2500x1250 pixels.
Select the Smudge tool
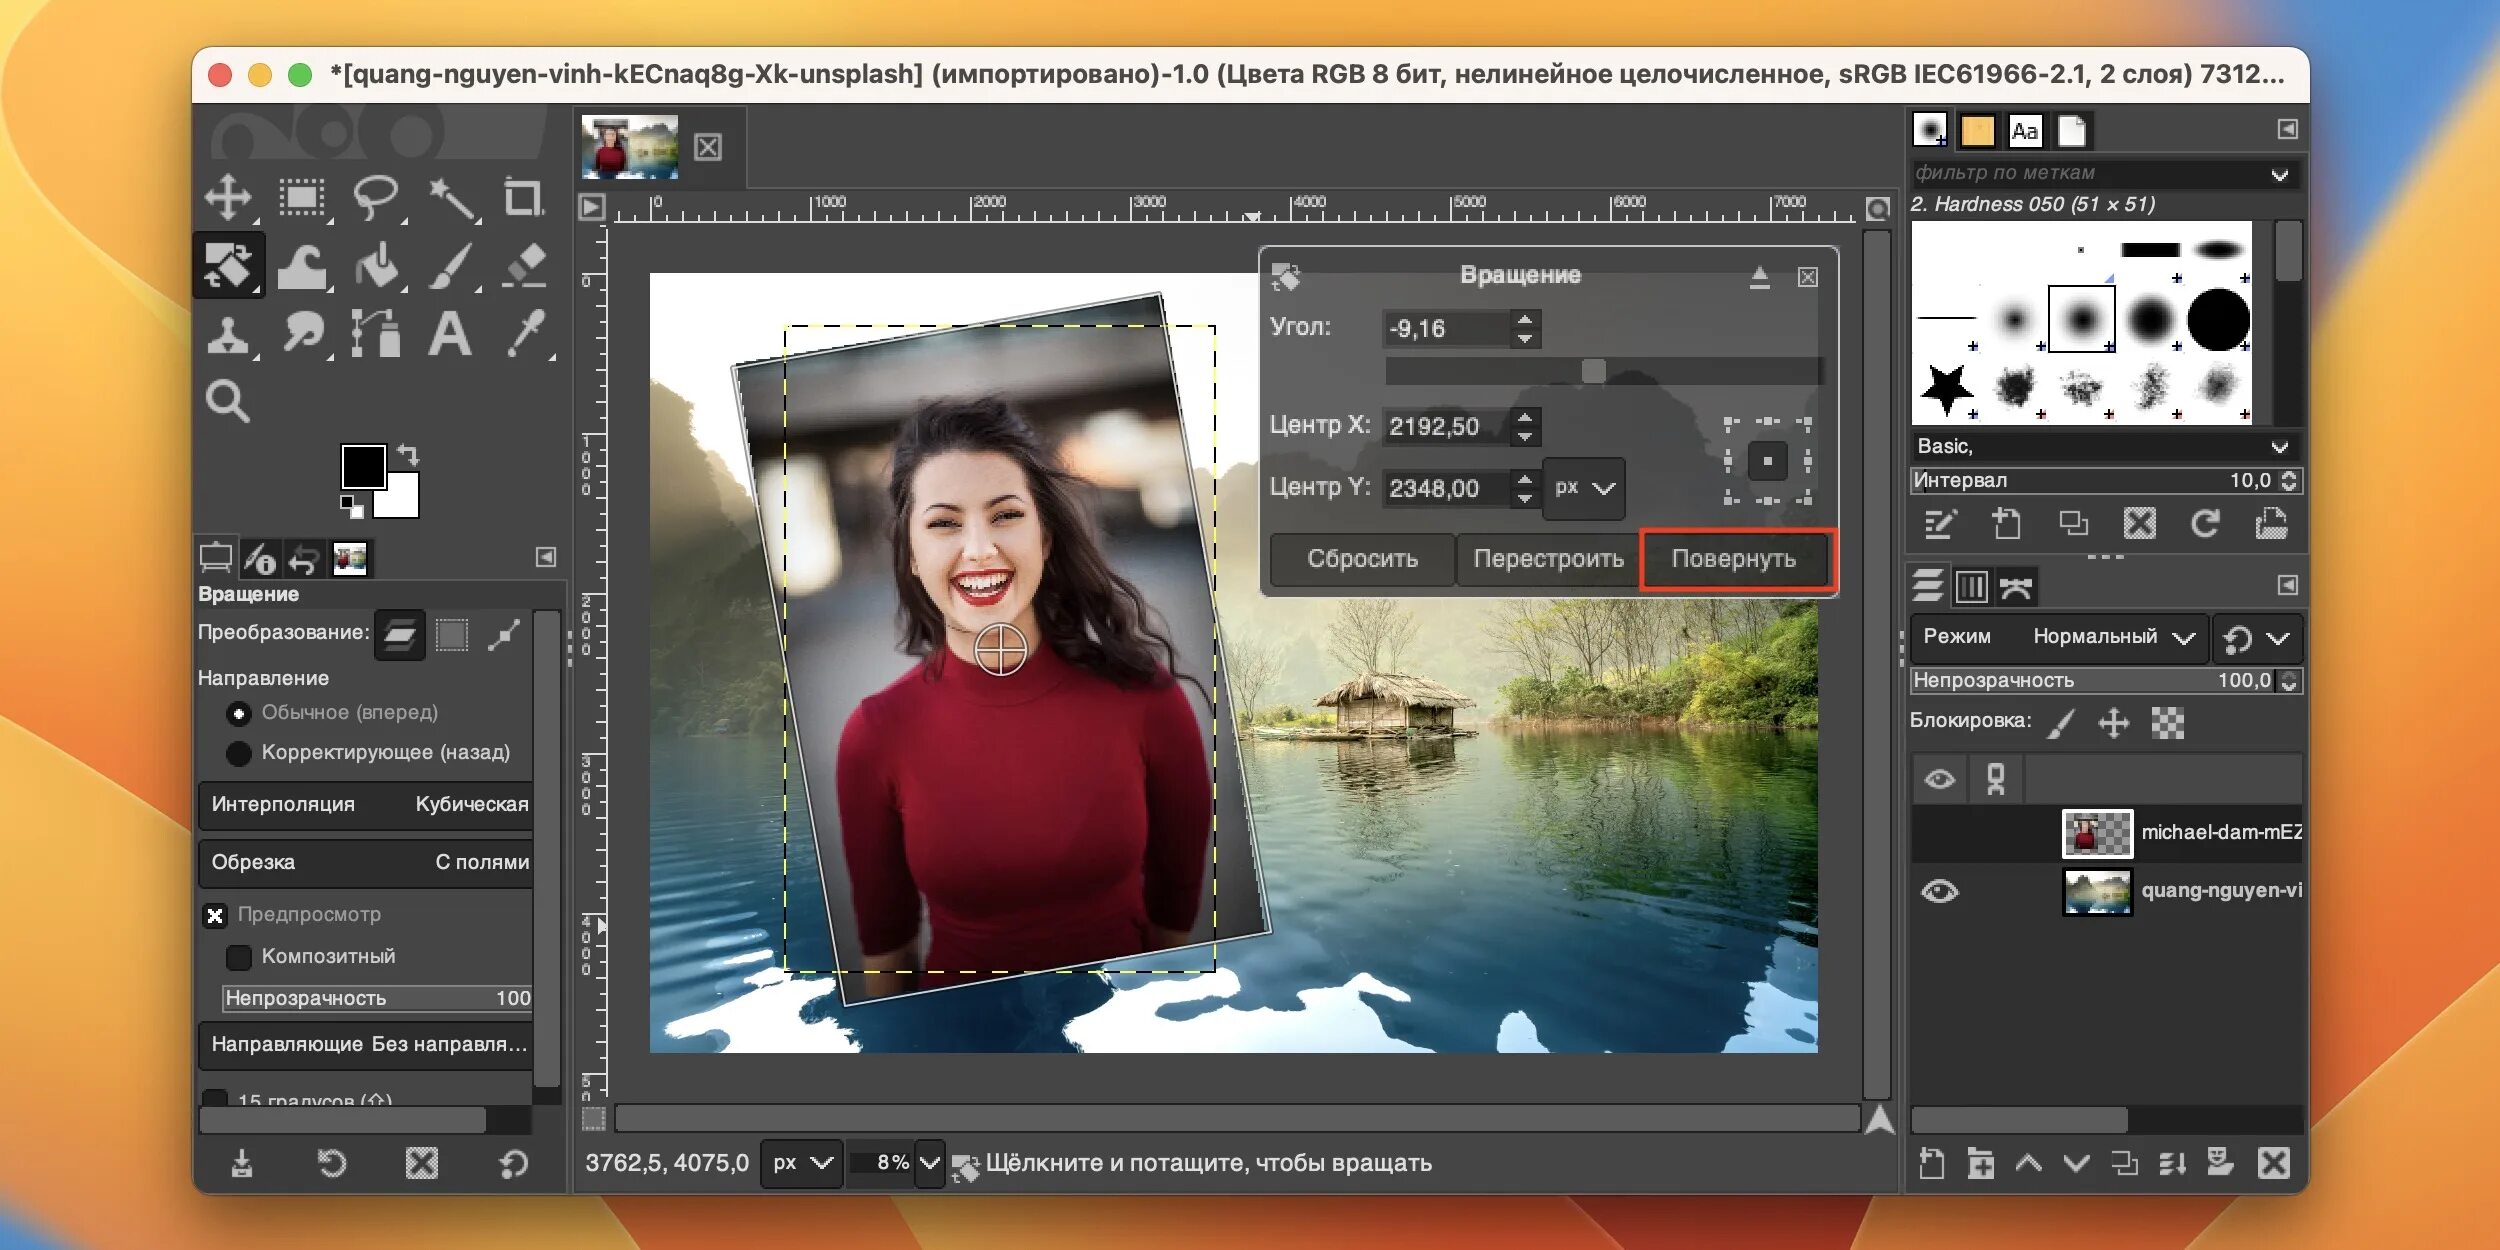(302, 333)
